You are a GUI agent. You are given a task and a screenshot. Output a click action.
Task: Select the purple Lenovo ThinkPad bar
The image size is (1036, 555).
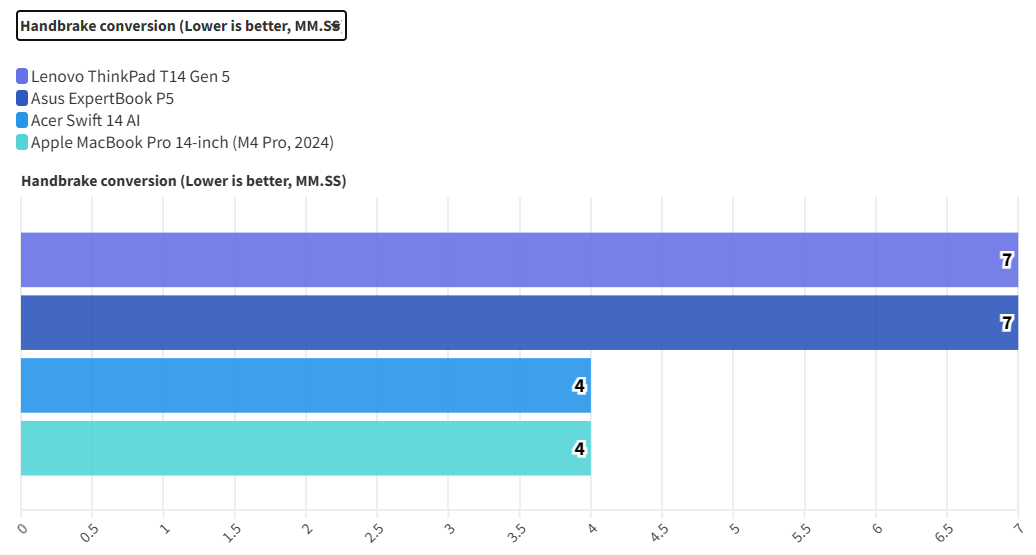(x=500, y=260)
